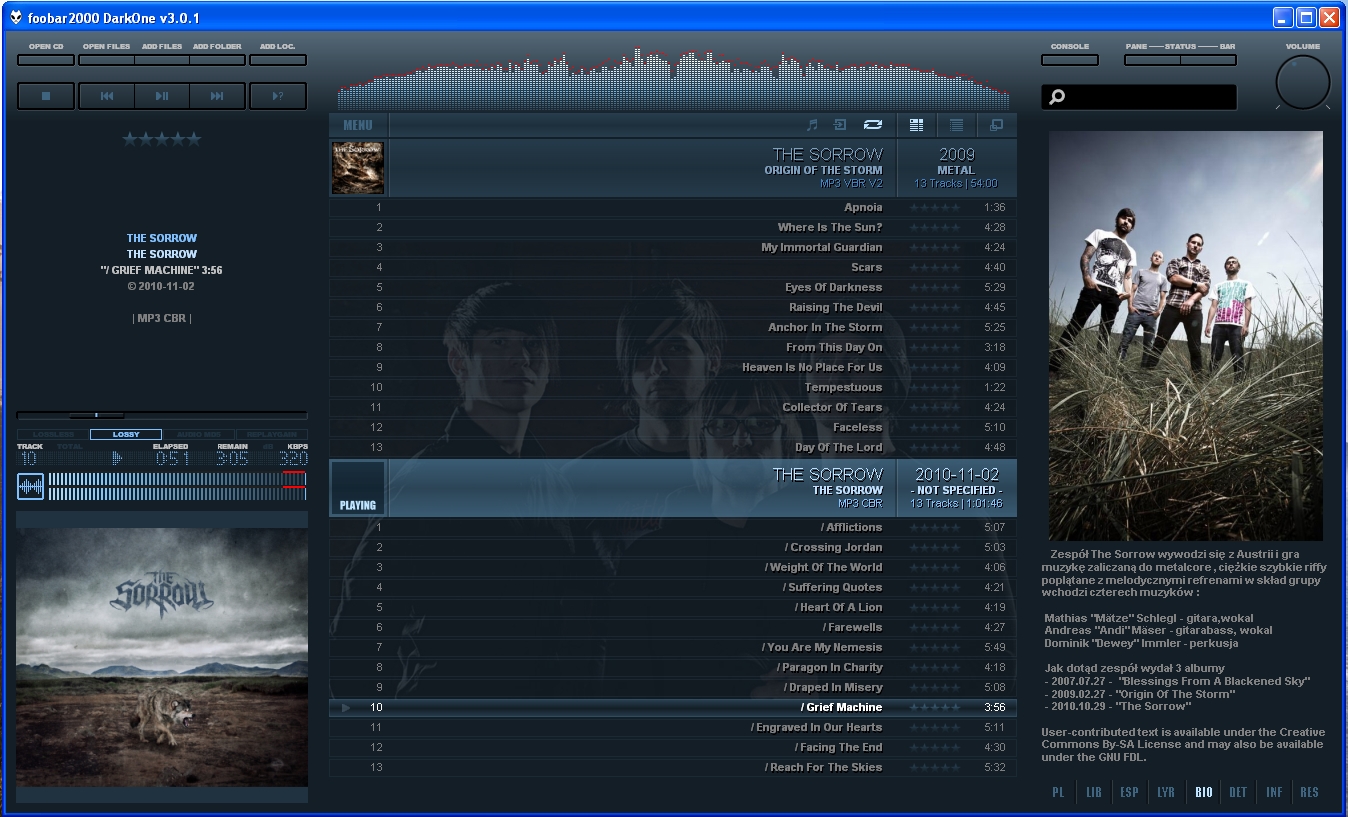This screenshot has height=817, width=1348.
Task: Click the waveform icon beside VU meter
Action: click(x=31, y=486)
